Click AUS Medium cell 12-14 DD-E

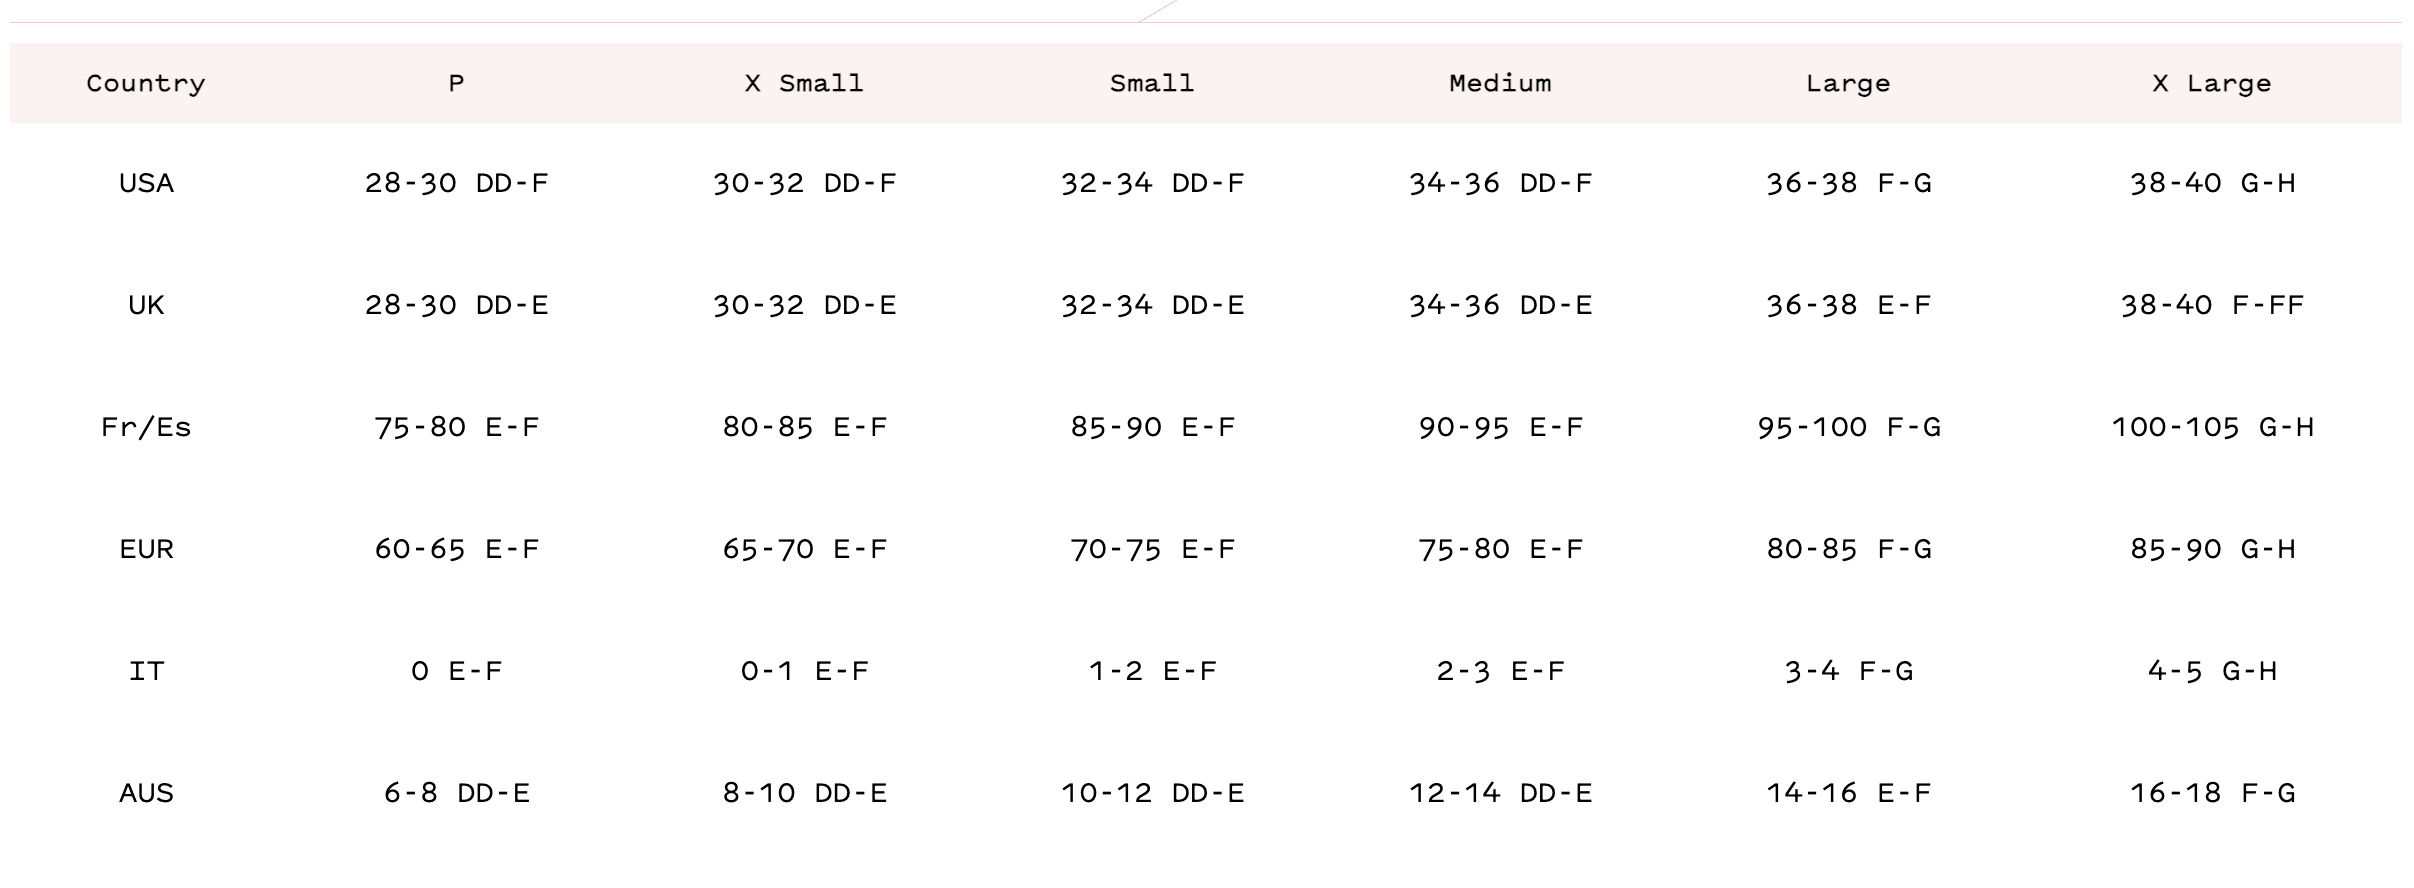pos(1500,793)
